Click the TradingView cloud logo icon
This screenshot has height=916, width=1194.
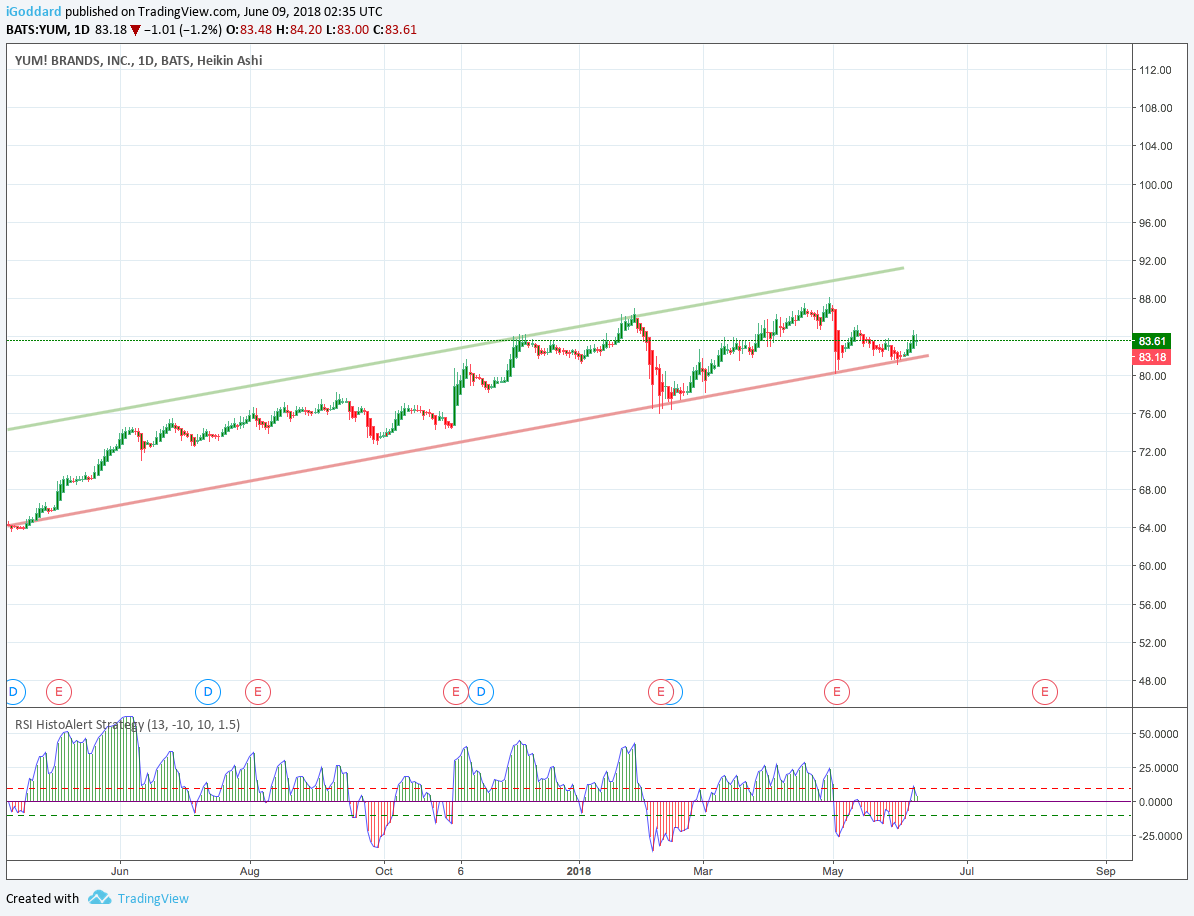click(99, 898)
